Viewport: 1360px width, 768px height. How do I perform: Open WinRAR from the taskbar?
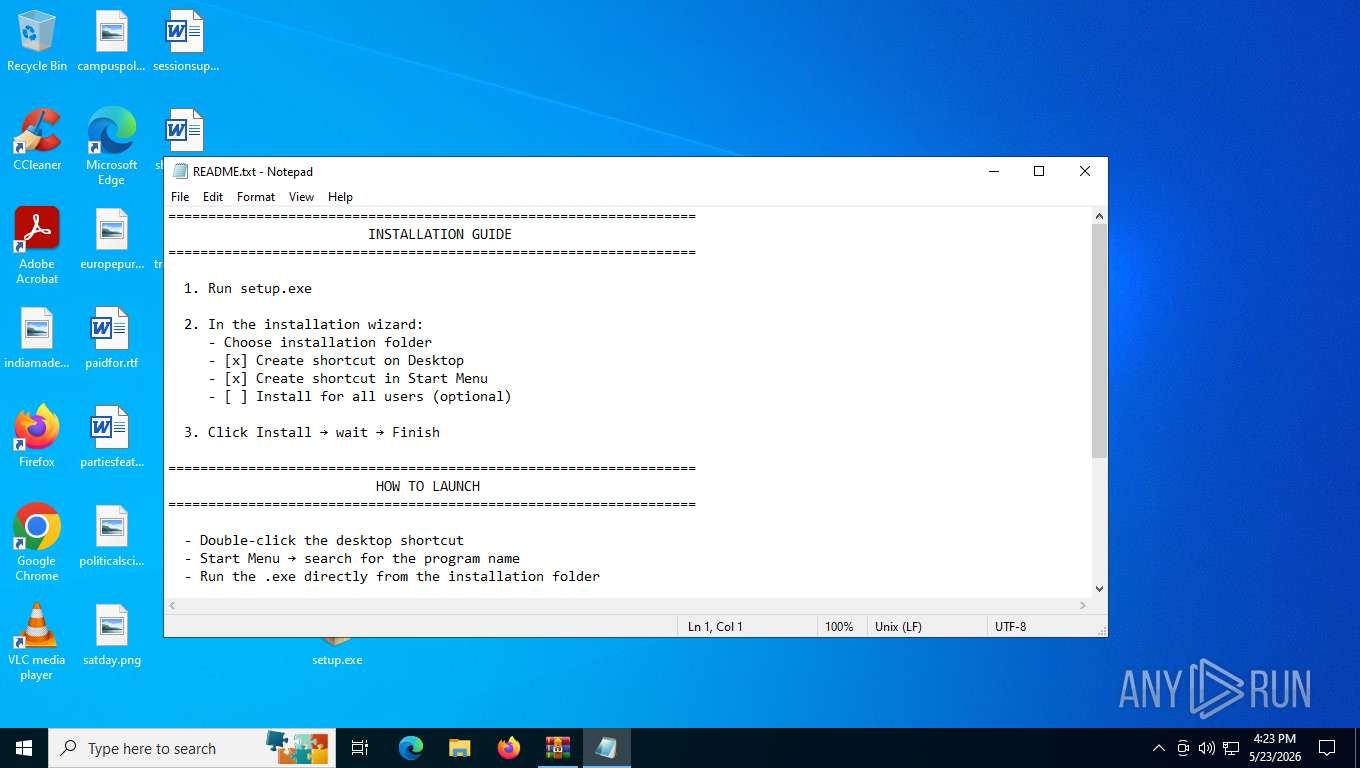click(557, 748)
